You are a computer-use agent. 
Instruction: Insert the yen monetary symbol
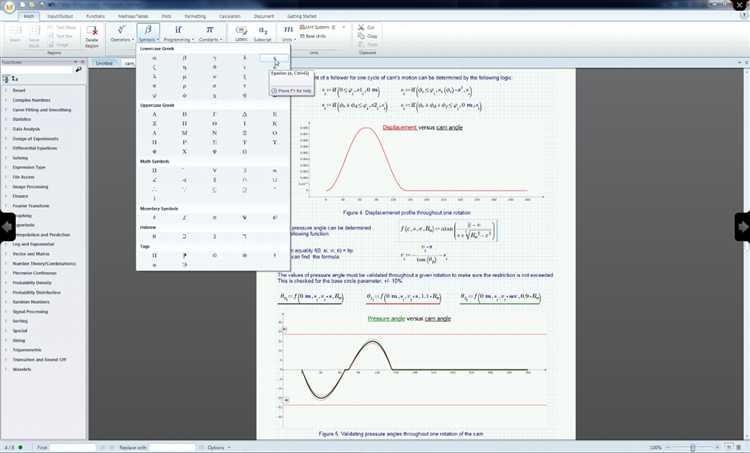point(244,218)
